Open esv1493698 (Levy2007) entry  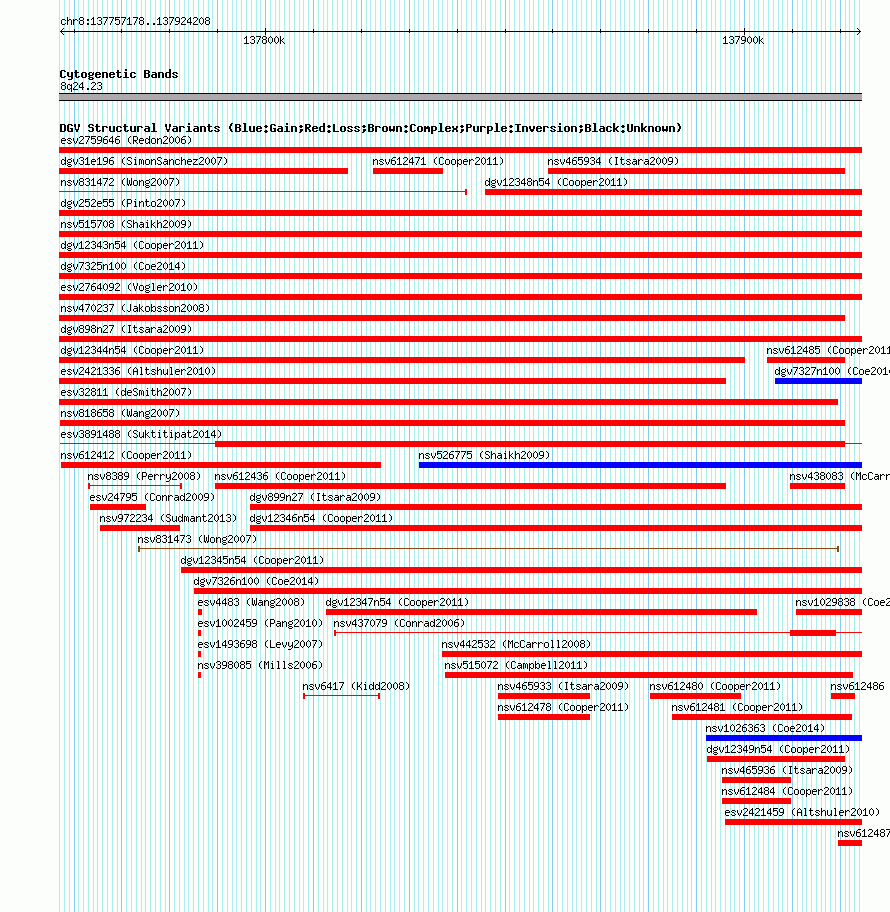[260, 643]
